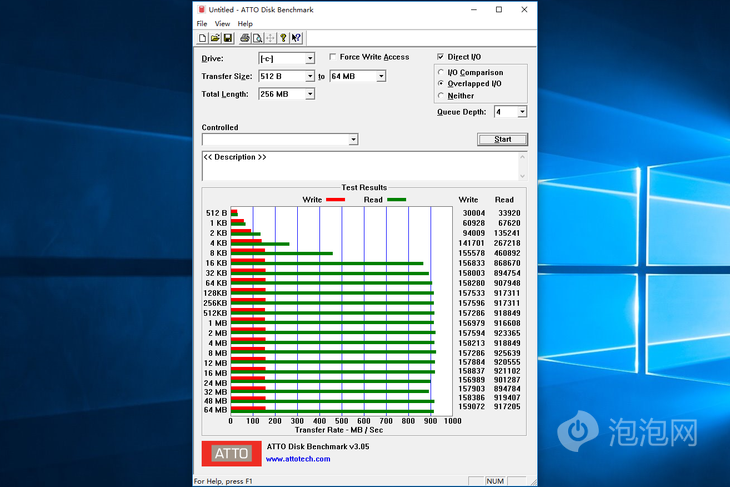Image resolution: width=730 pixels, height=487 pixels.
Task: Click the Description box scroll down arrow
Action: click(x=522, y=176)
